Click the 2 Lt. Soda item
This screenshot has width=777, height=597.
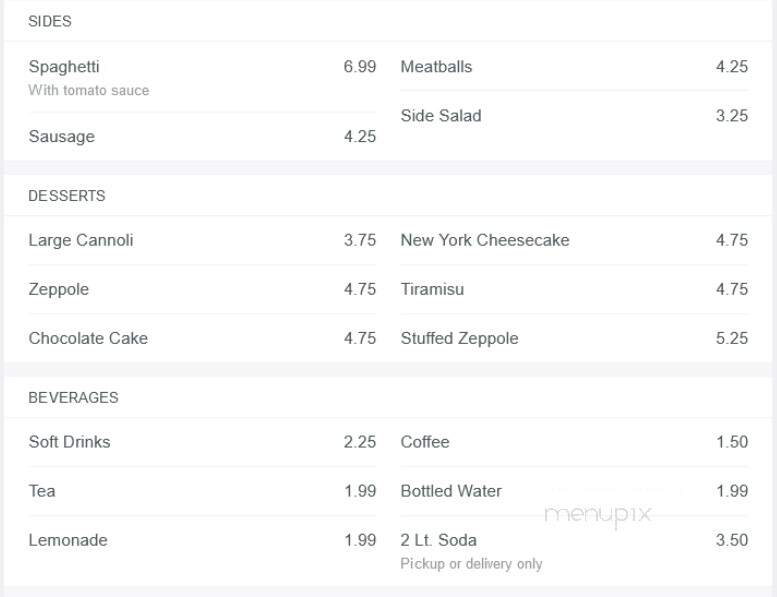point(574,551)
